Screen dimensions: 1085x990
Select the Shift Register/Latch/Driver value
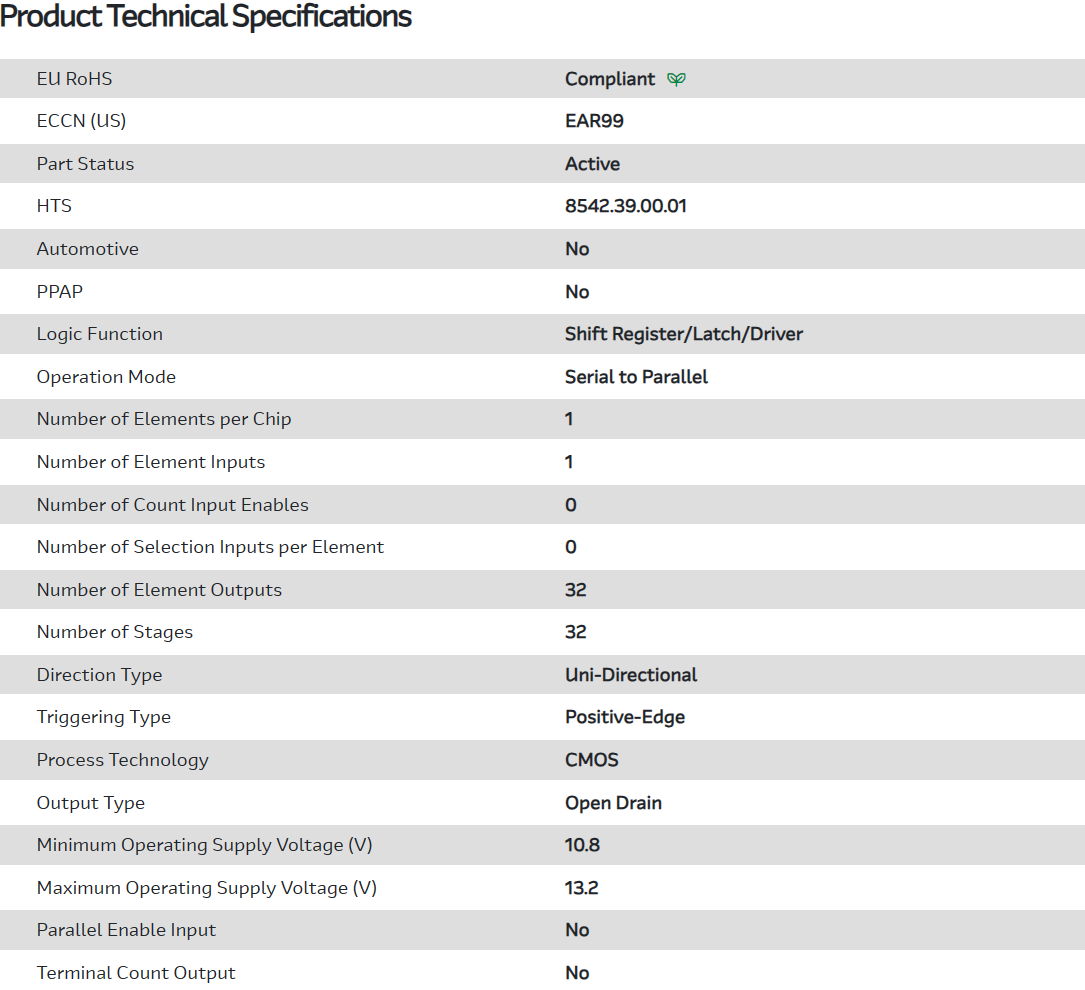683,334
